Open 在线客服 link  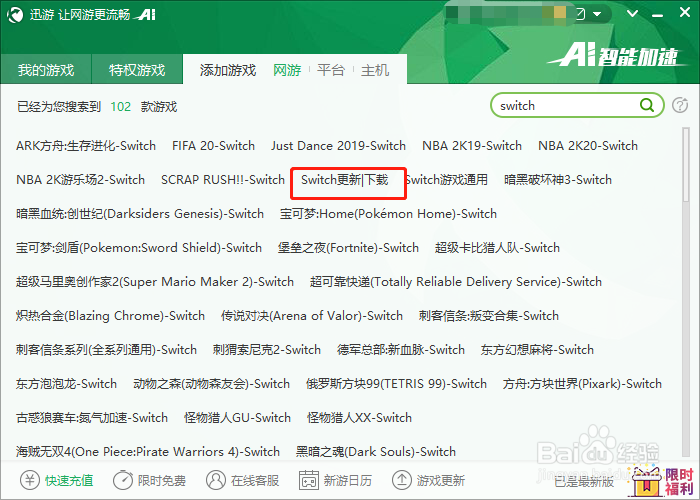(255, 480)
